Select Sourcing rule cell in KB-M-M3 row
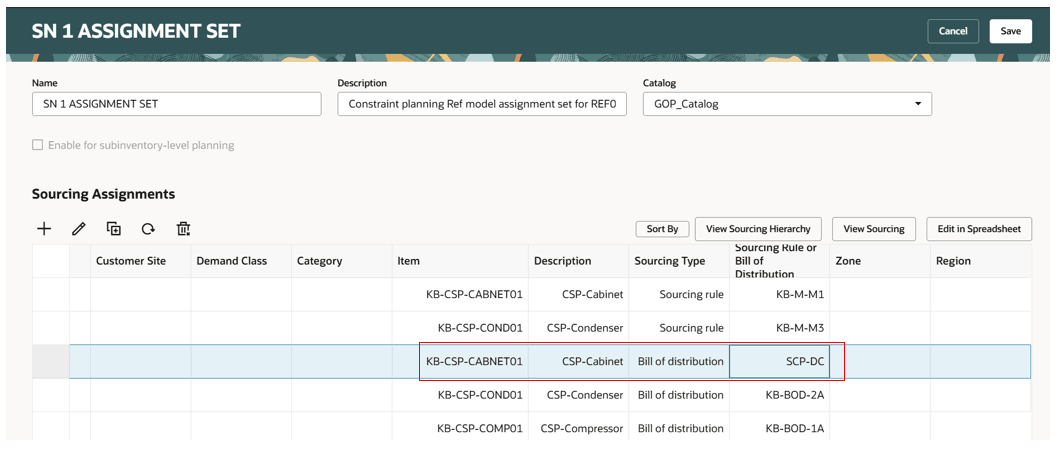 tap(679, 328)
